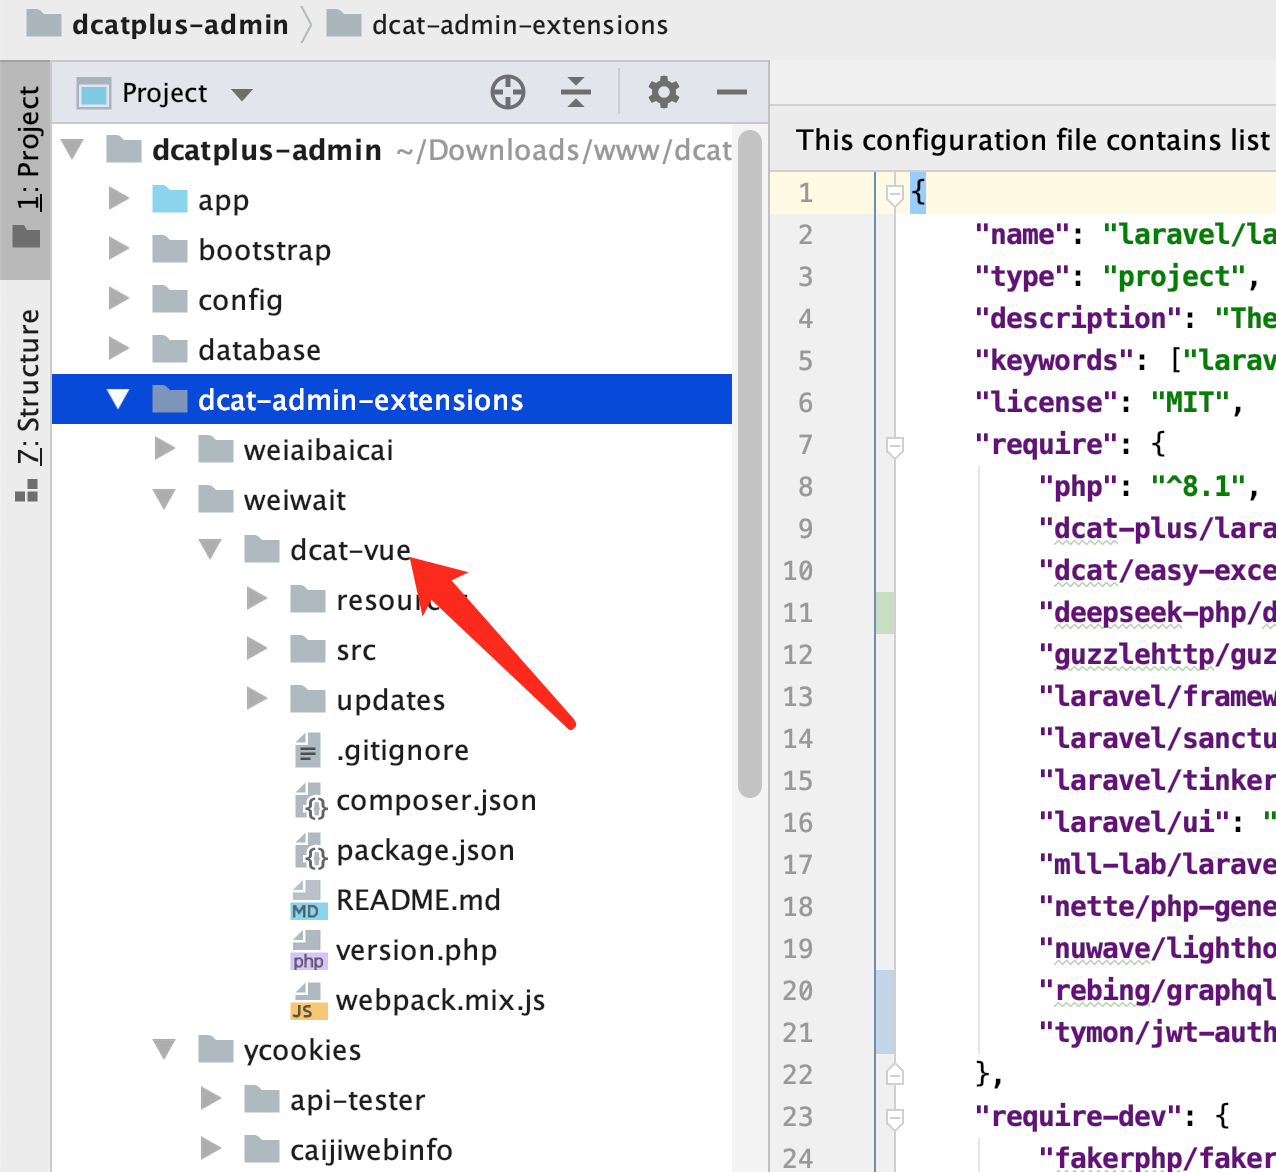Expand the config folder
Viewport: 1276px width, 1172px height.
click(118, 298)
